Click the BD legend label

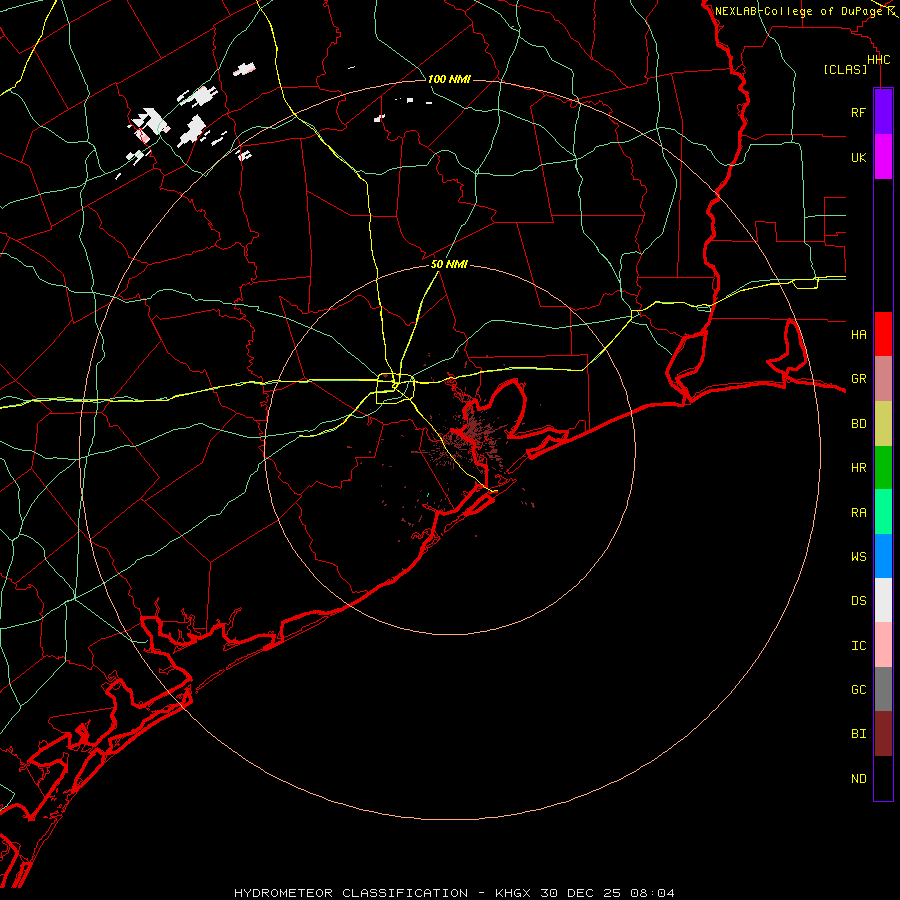[858, 424]
